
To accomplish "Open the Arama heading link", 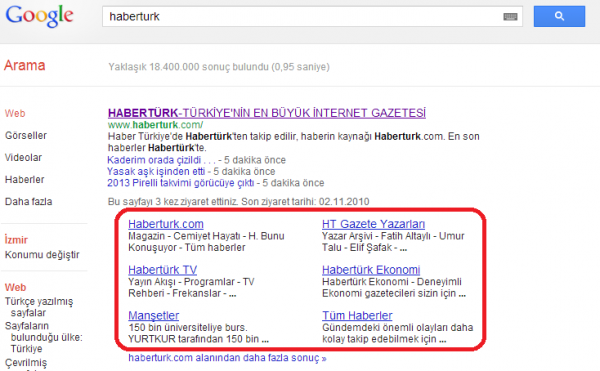I will click(24, 65).
